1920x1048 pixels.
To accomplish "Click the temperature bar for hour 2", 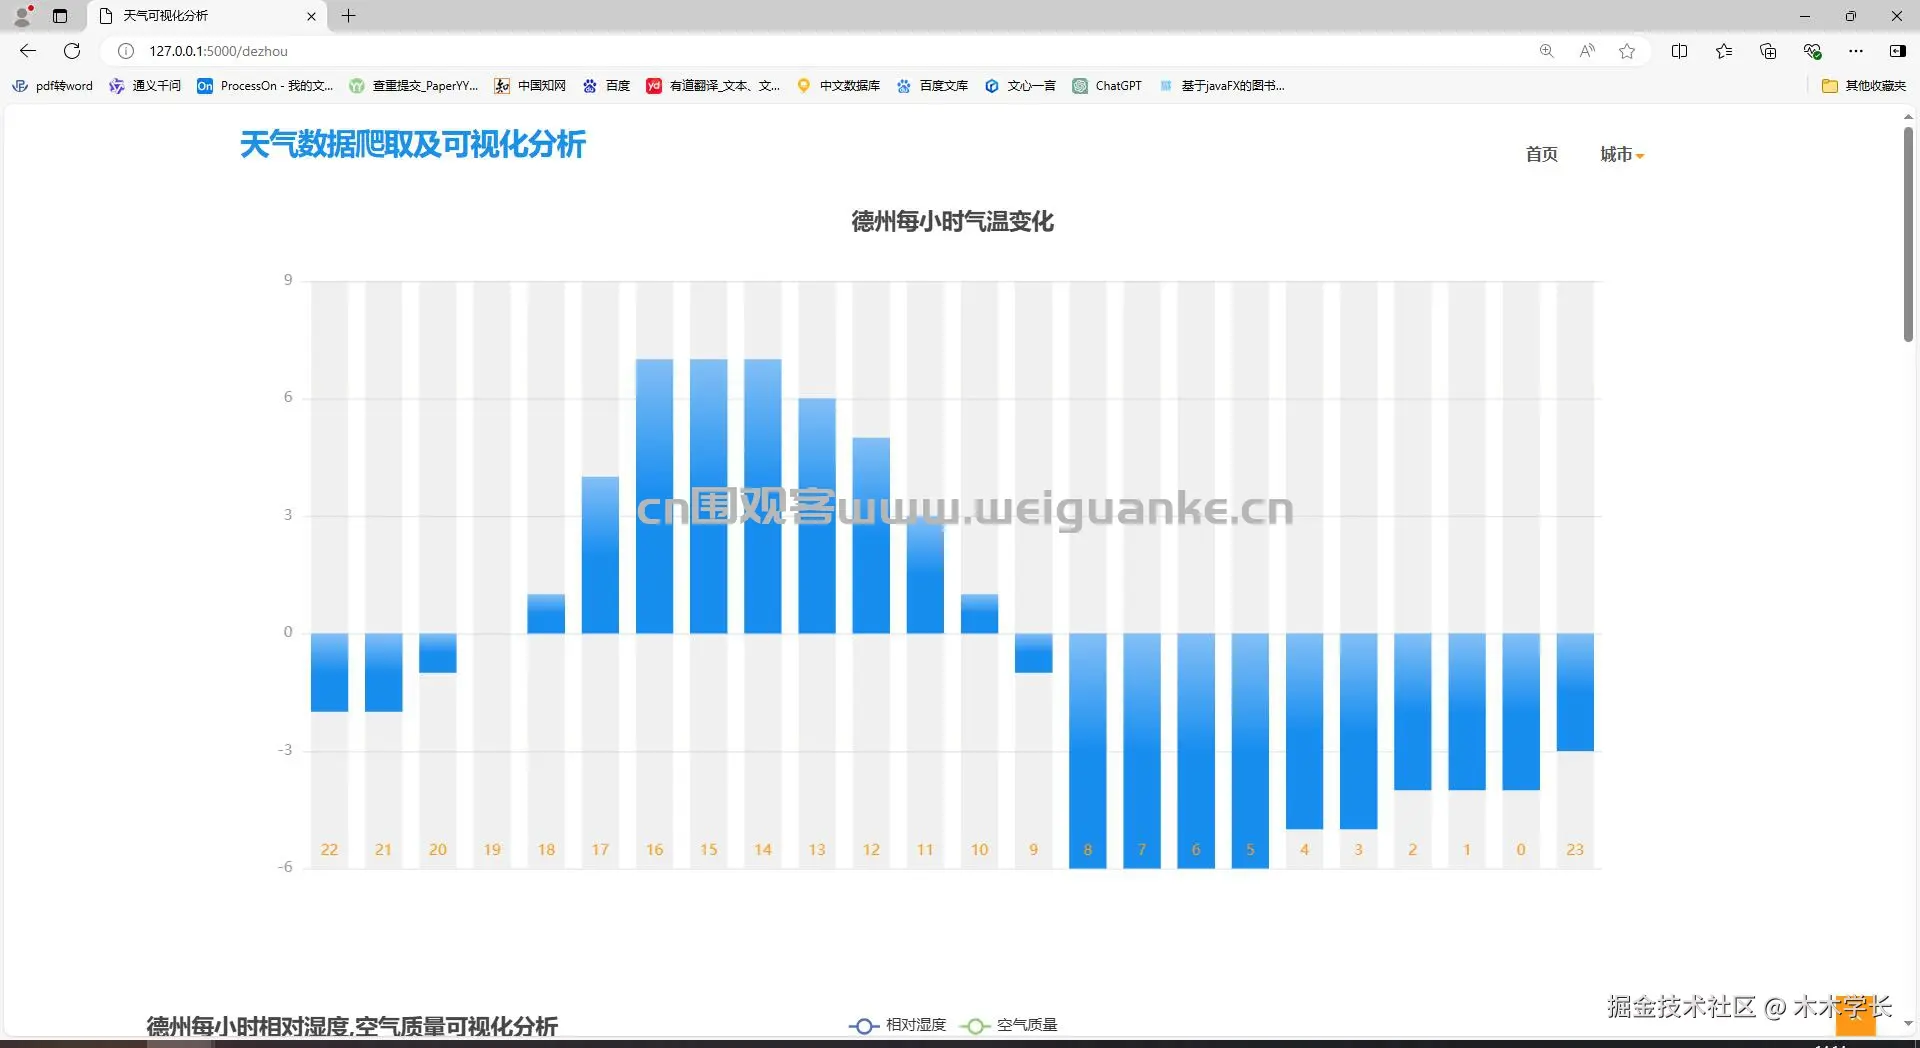I will [x=1412, y=711].
